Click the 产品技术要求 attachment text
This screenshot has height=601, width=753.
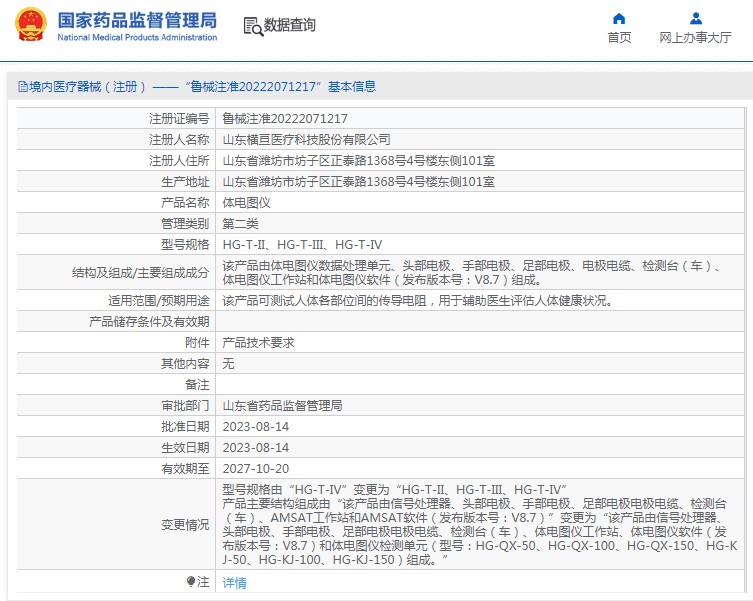258,342
